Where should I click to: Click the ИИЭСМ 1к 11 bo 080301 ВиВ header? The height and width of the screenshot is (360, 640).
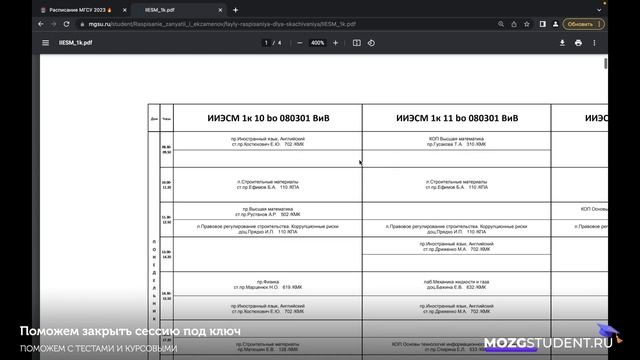click(457, 118)
